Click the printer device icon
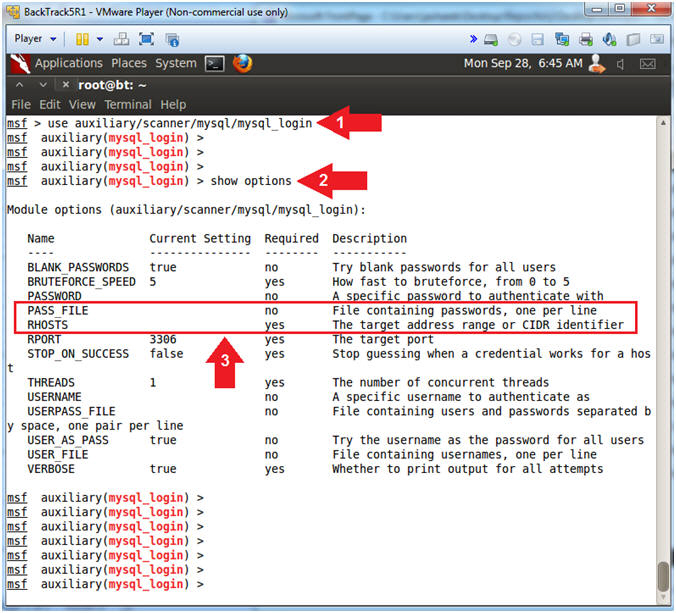The height and width of the screenshot is (613, 676). (x=586, y=40)
